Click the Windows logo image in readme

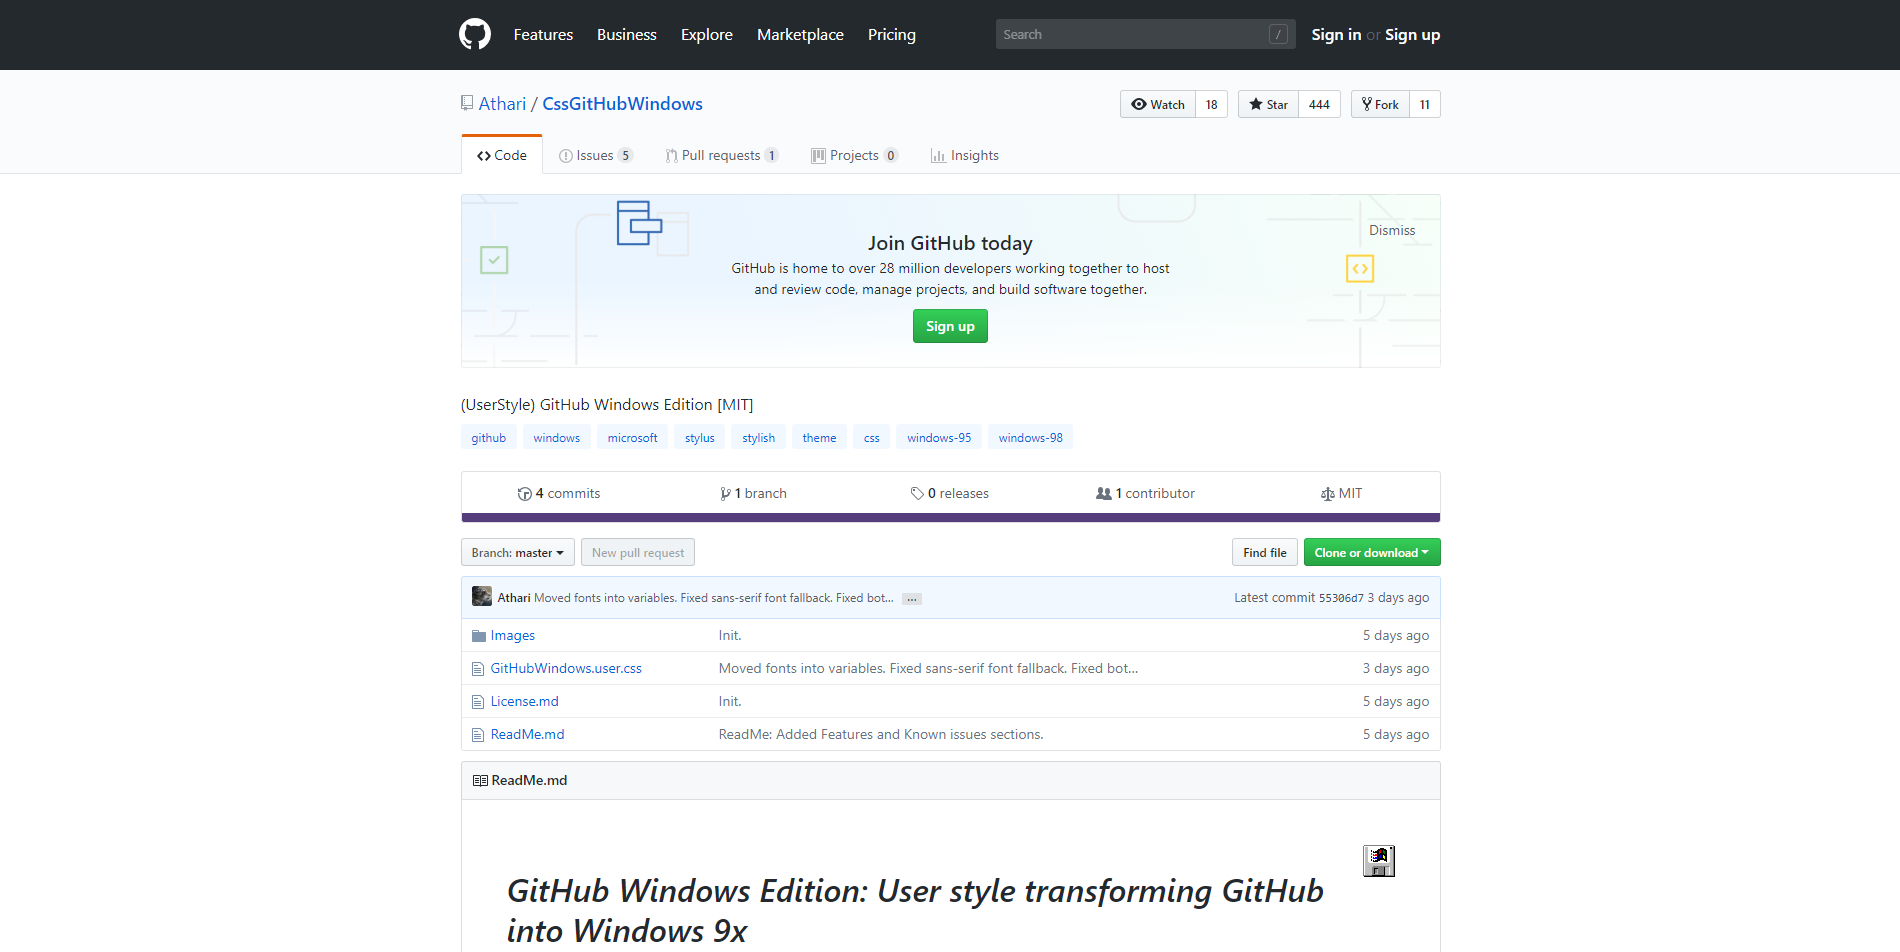coord(1379,861)
